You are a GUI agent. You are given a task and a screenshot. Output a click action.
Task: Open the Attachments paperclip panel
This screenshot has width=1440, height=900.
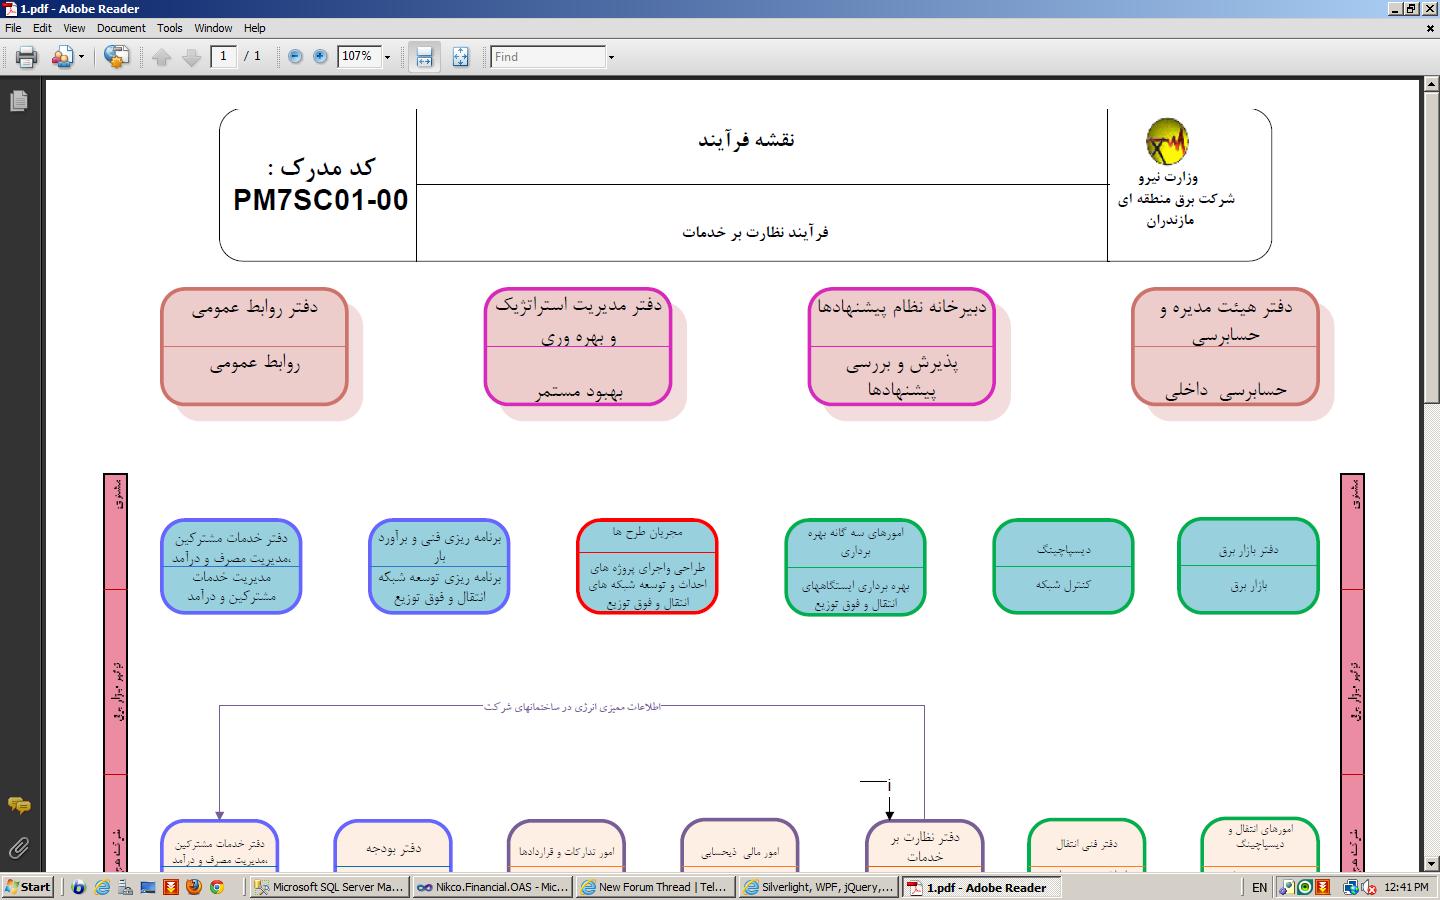point(18,849)
